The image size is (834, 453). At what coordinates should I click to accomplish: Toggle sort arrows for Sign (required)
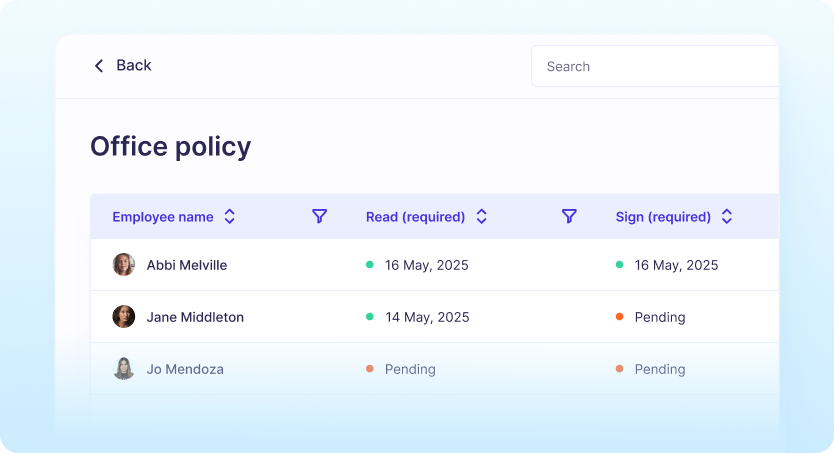click(727, 216)
